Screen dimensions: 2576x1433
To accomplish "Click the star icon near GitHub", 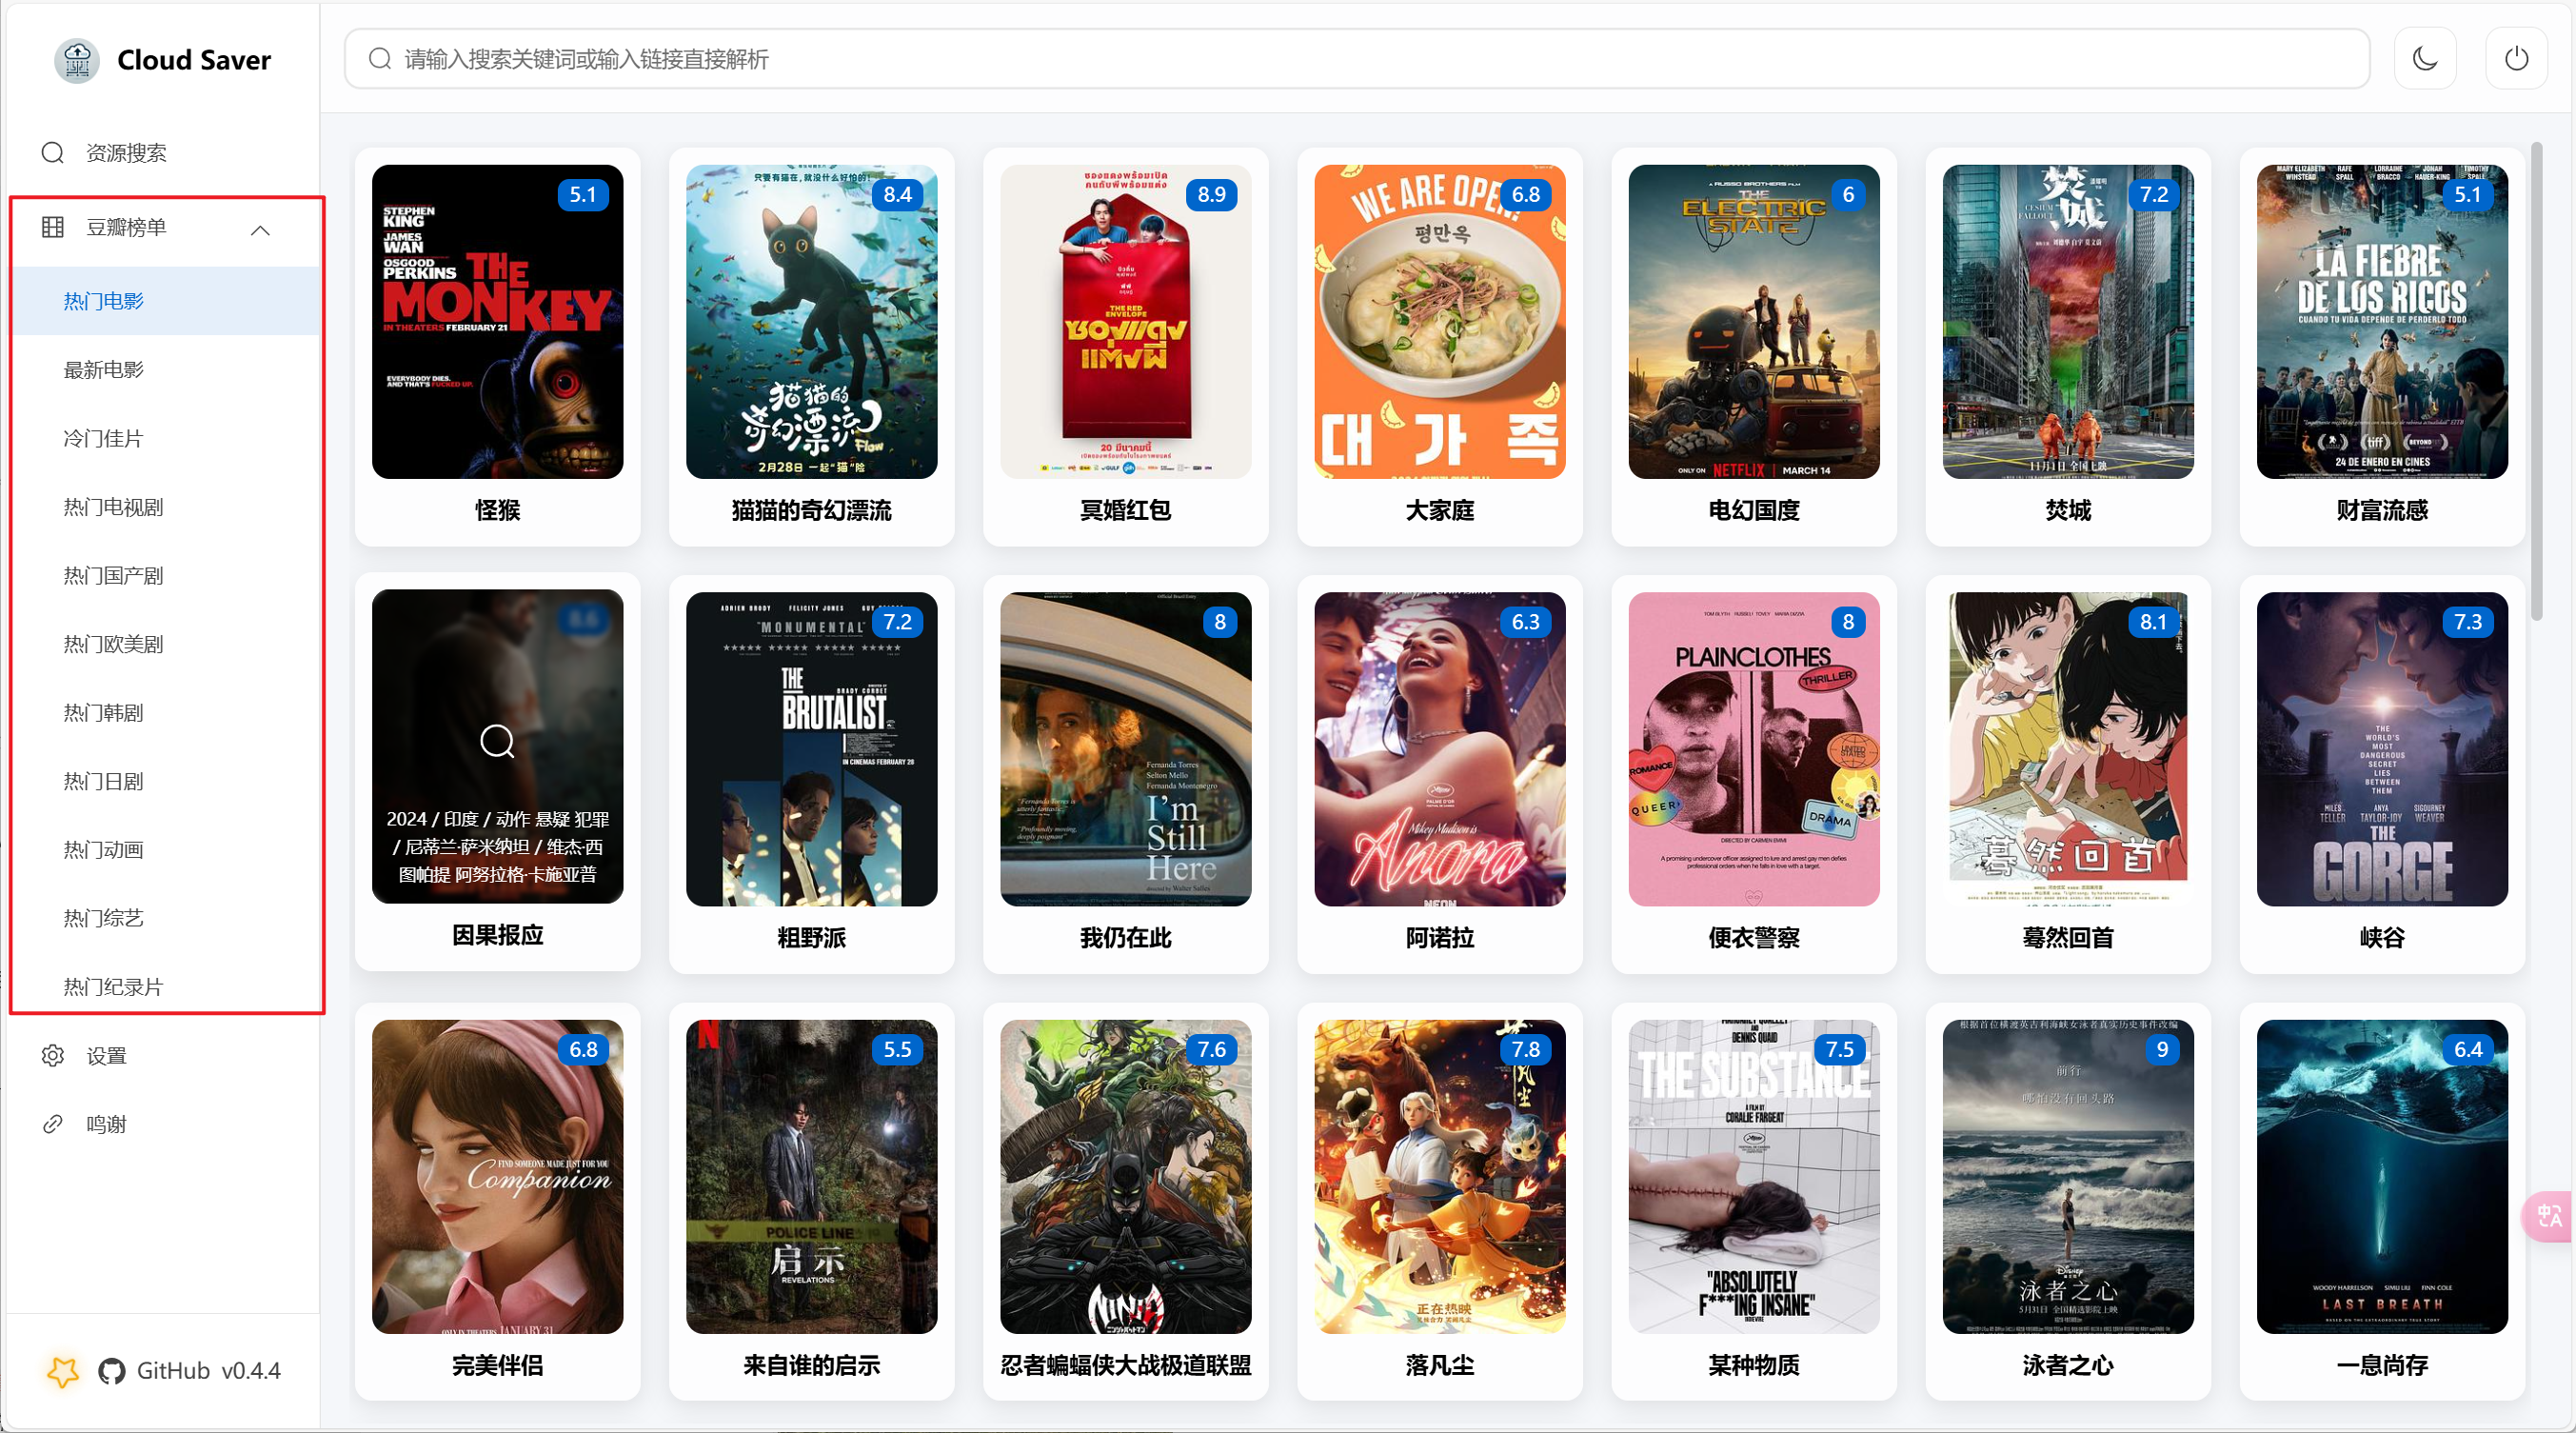I will click(x=63, y=1371).
